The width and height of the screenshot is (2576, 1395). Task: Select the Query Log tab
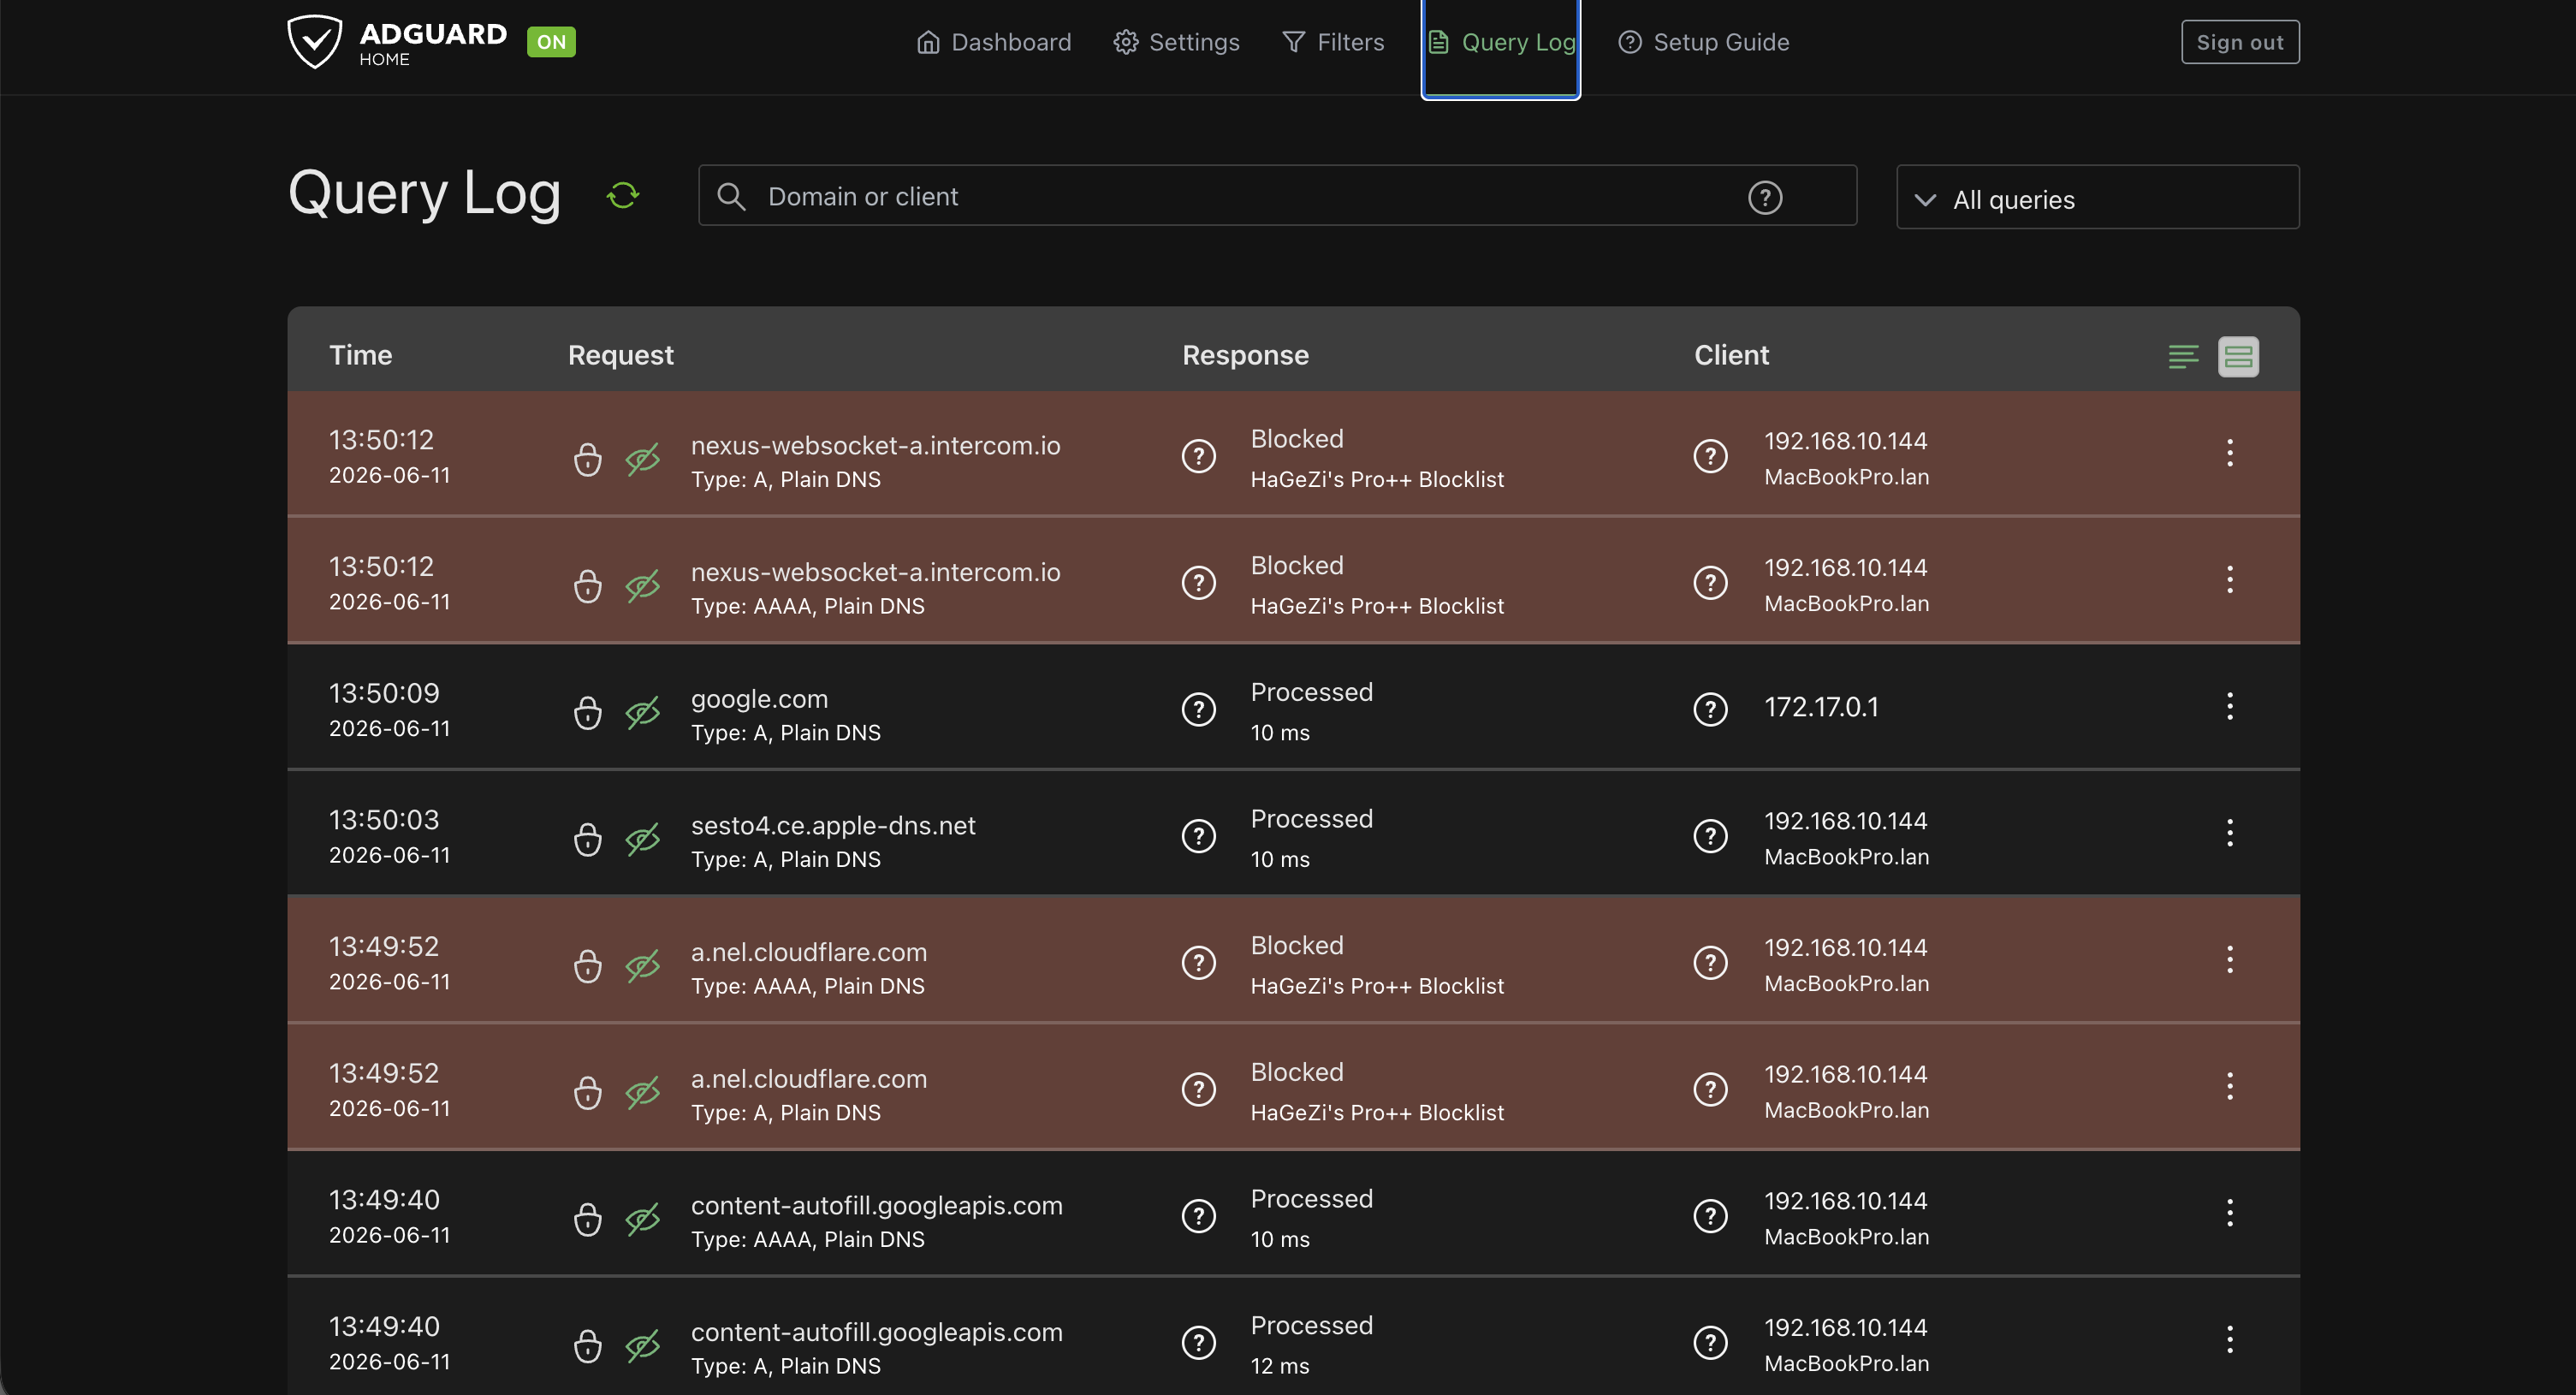1501,42
